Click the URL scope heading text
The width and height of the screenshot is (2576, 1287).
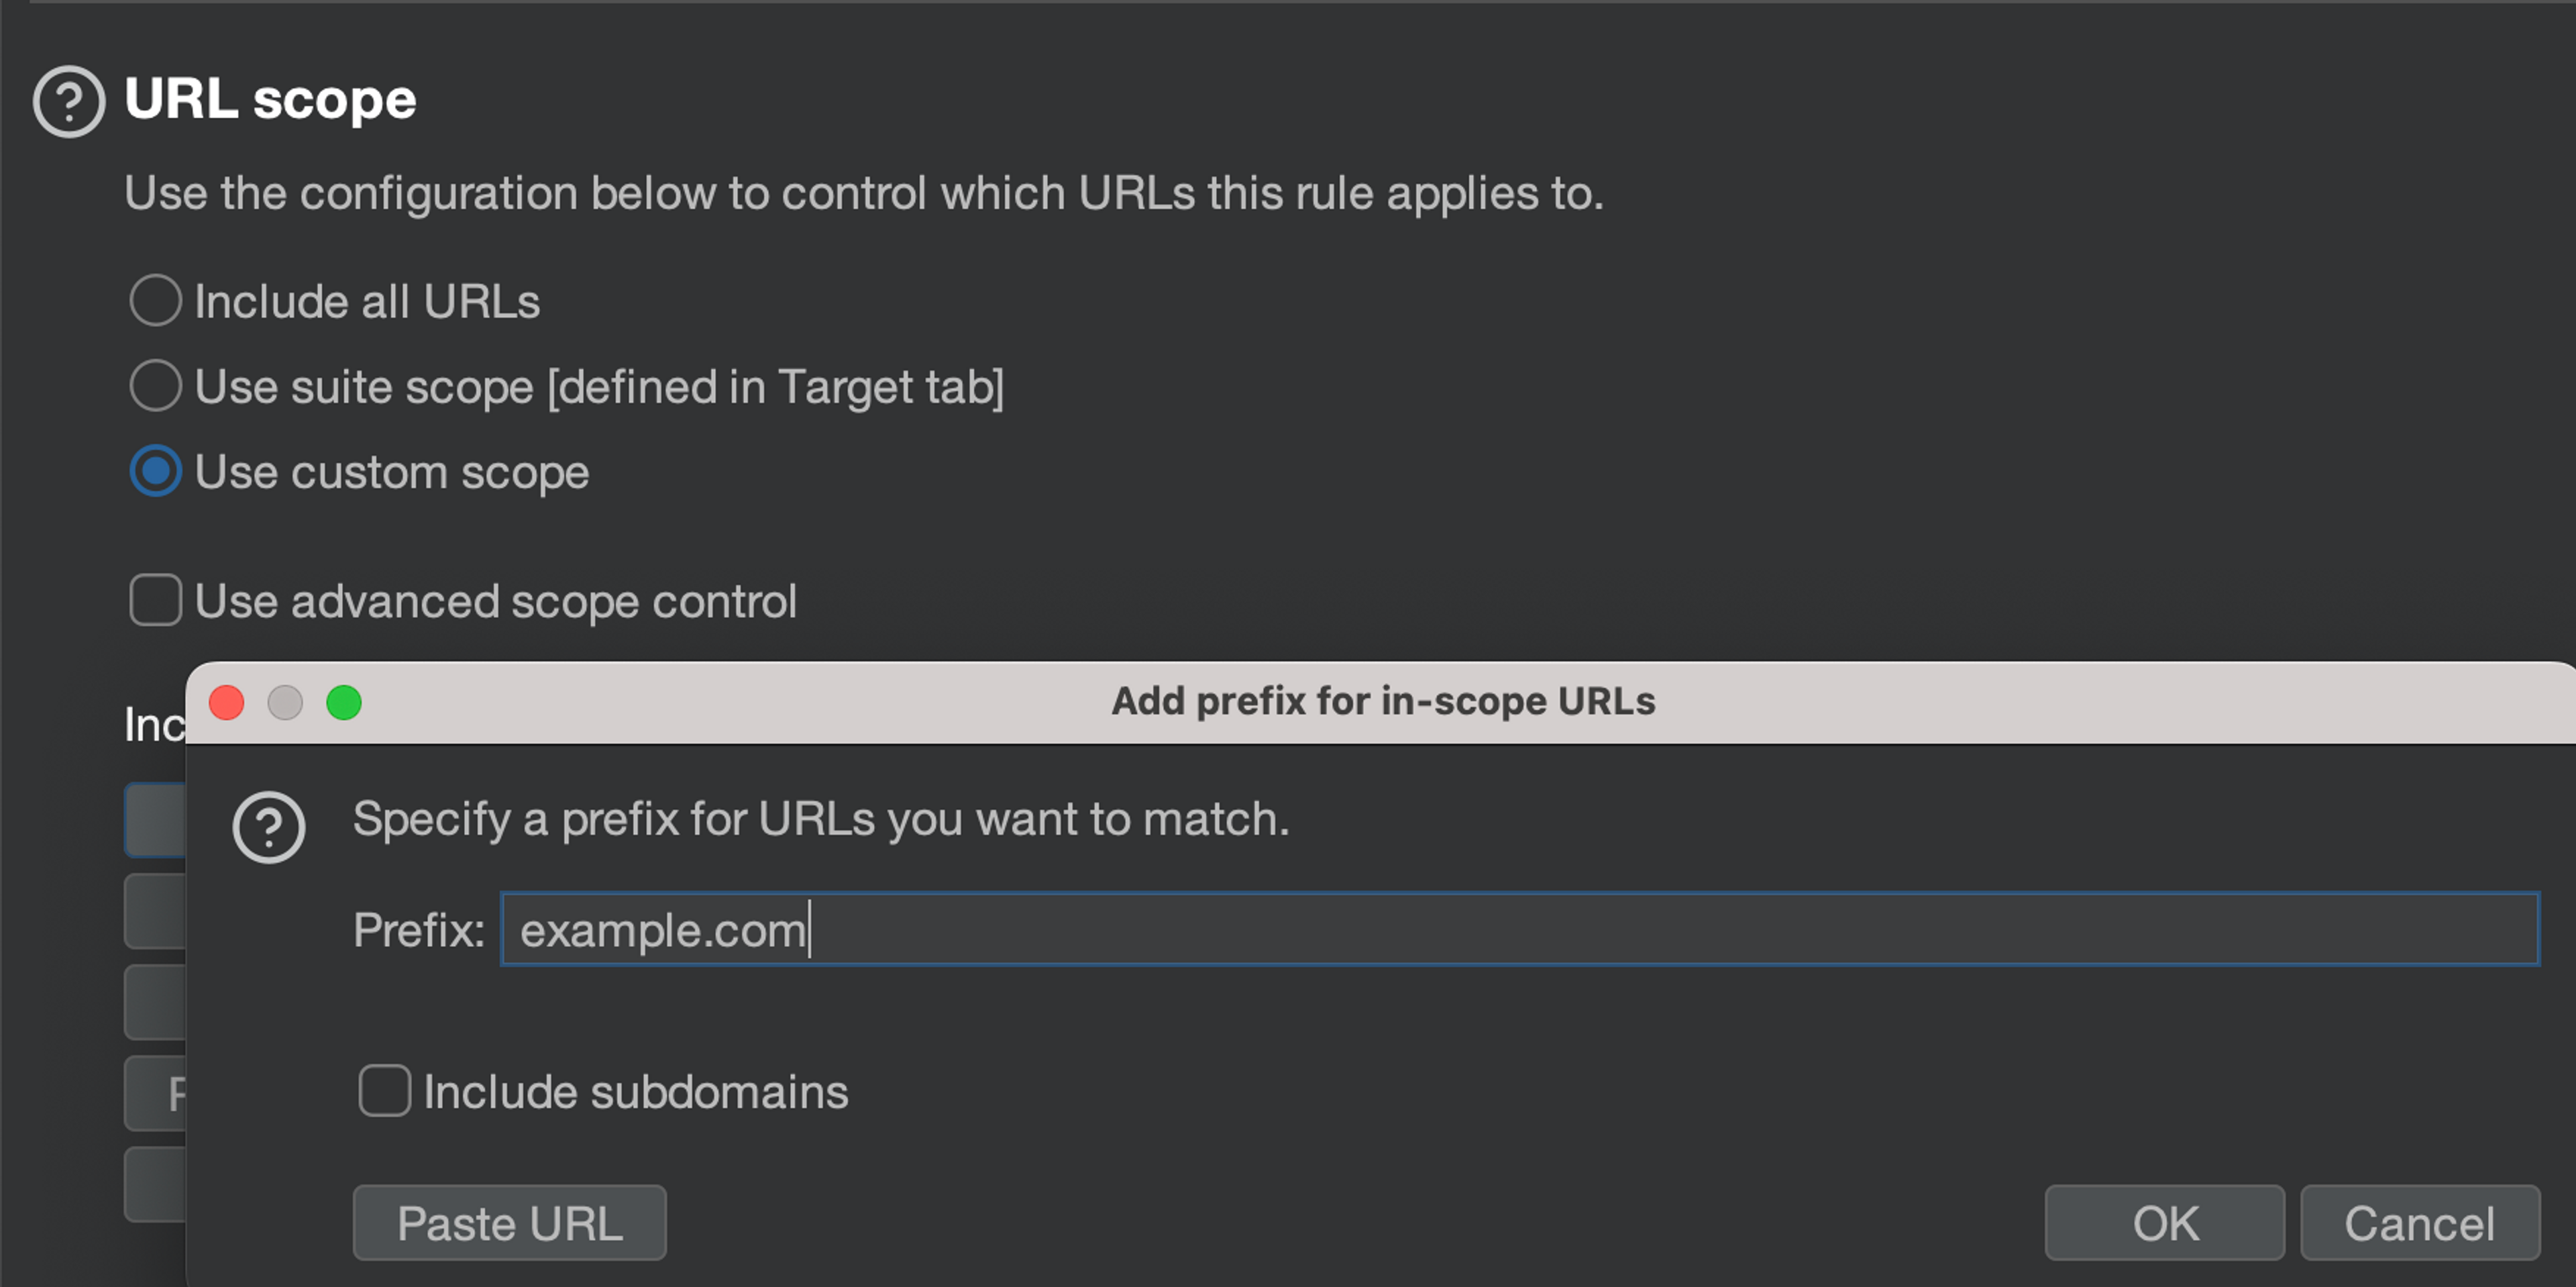pos(270,100)
